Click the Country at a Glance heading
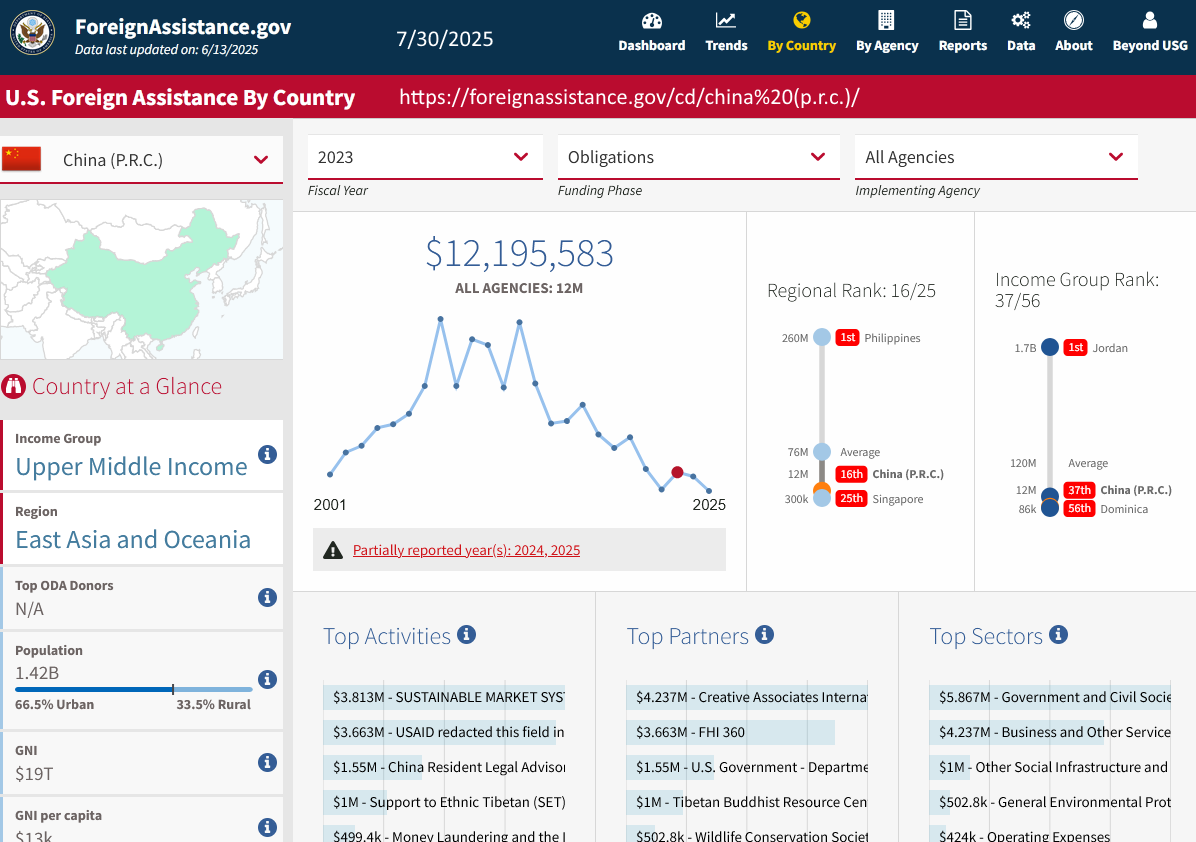 coord(127,387)
